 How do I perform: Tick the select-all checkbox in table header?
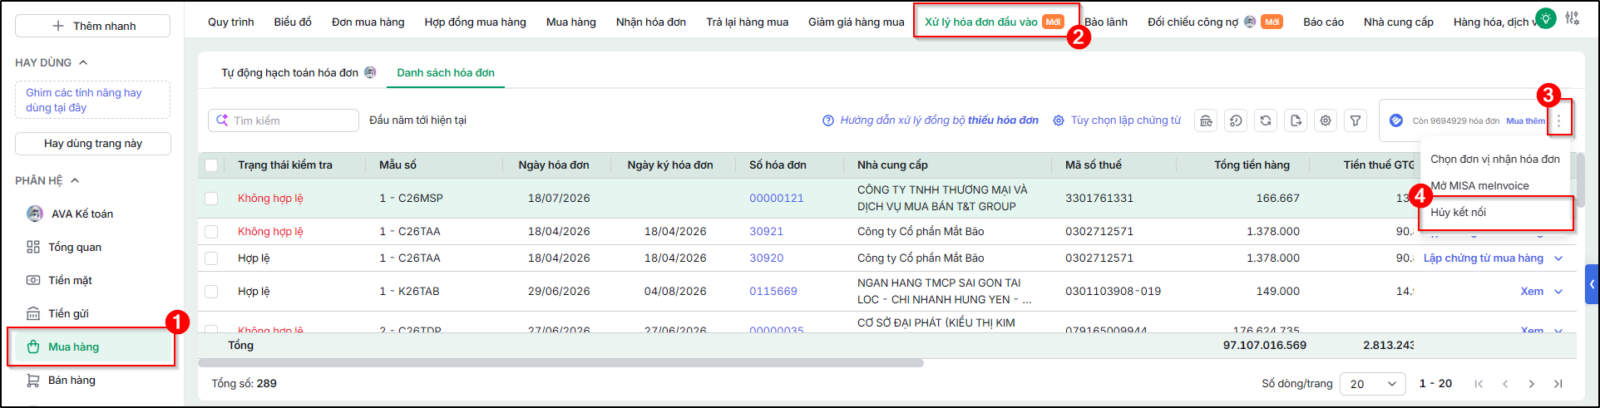tap(211, 165)
